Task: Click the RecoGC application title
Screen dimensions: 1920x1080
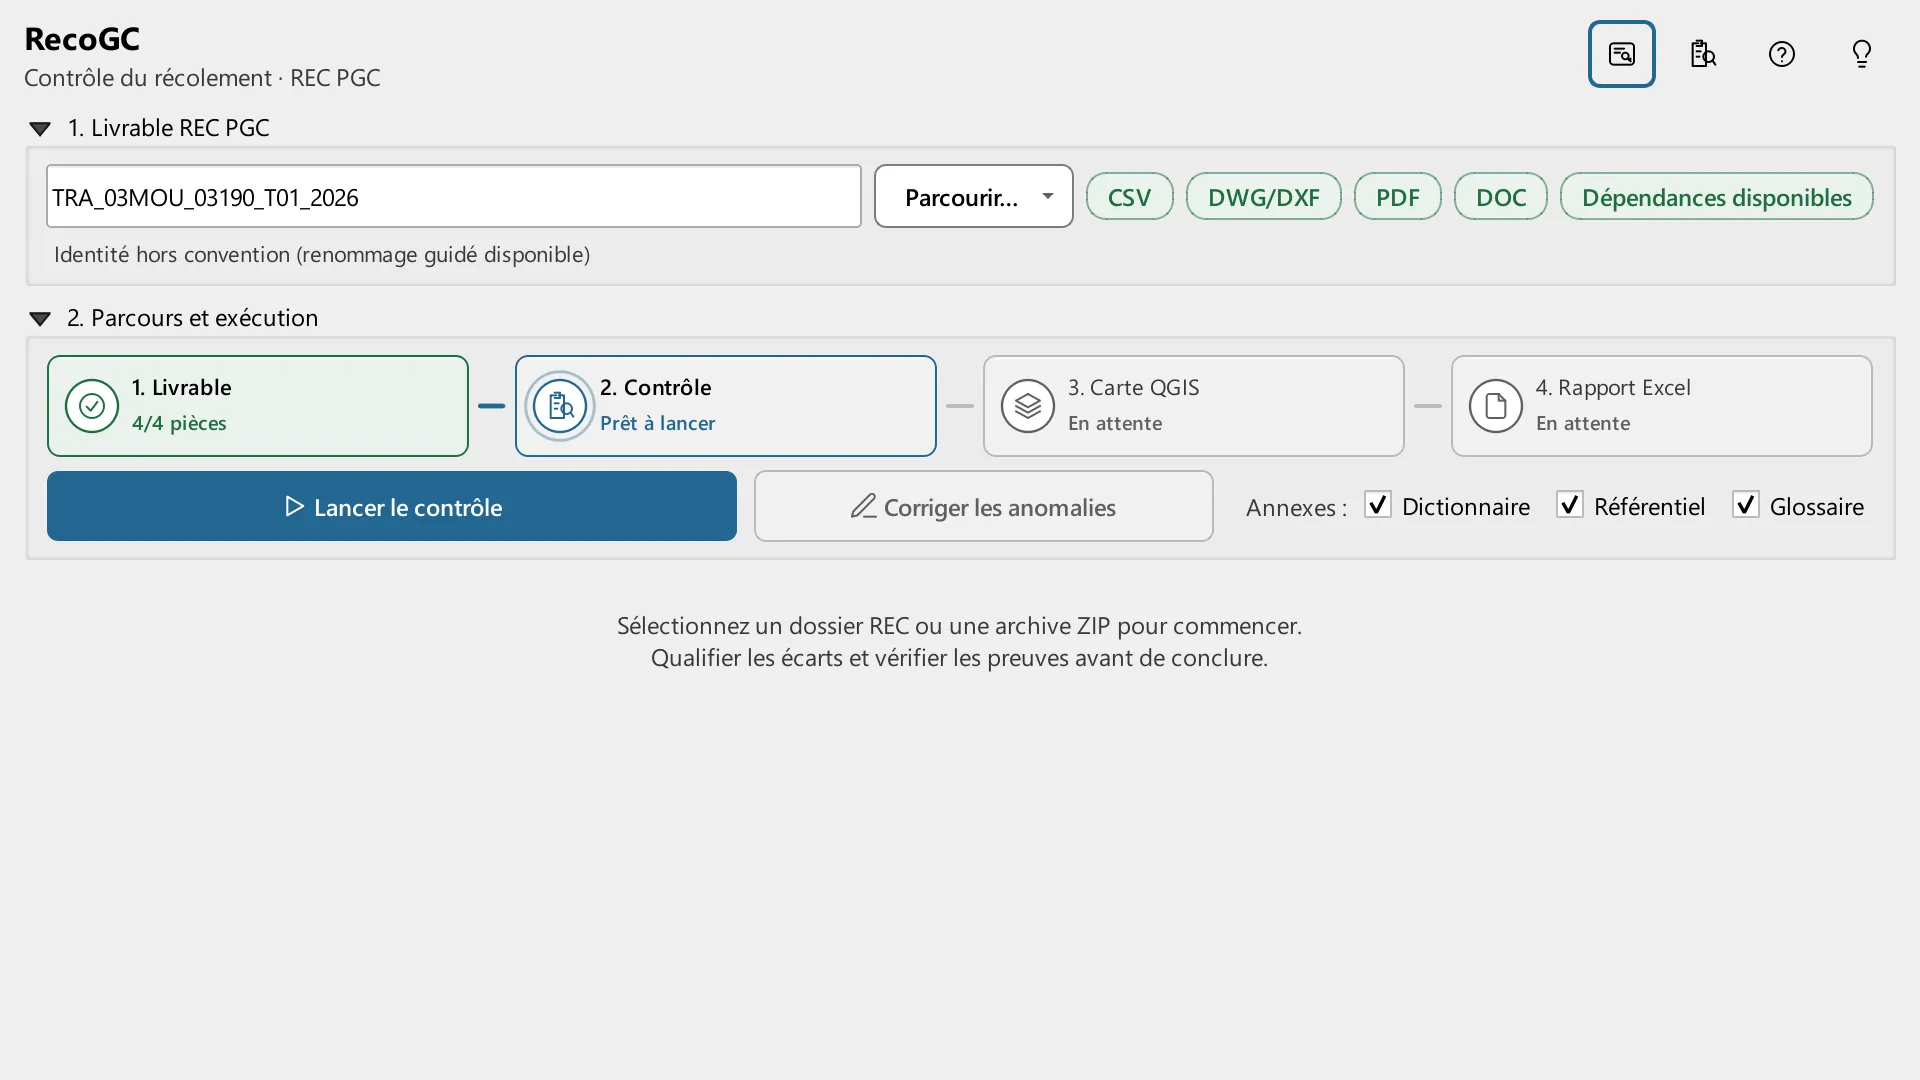Action: coord(82,39)
